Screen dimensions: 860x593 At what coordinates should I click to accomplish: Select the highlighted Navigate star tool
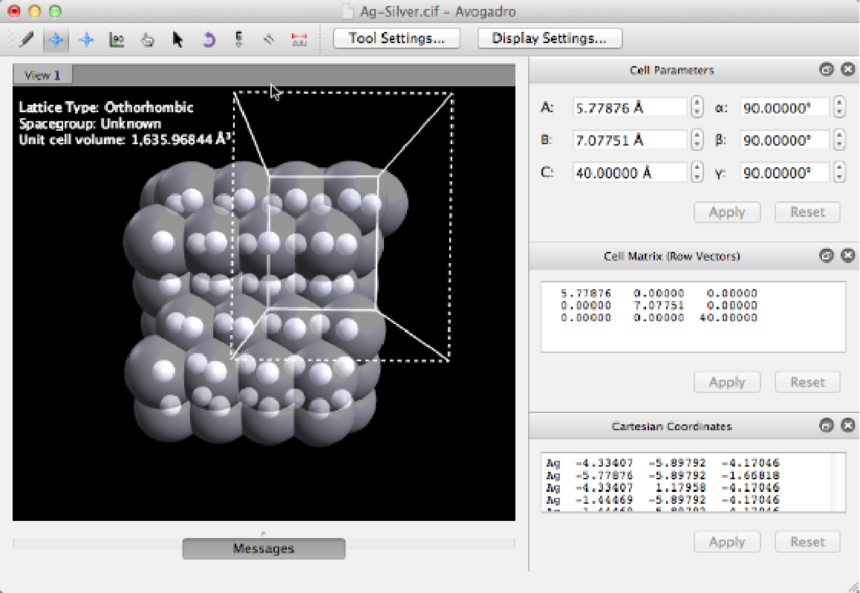(x=56, y=39)
